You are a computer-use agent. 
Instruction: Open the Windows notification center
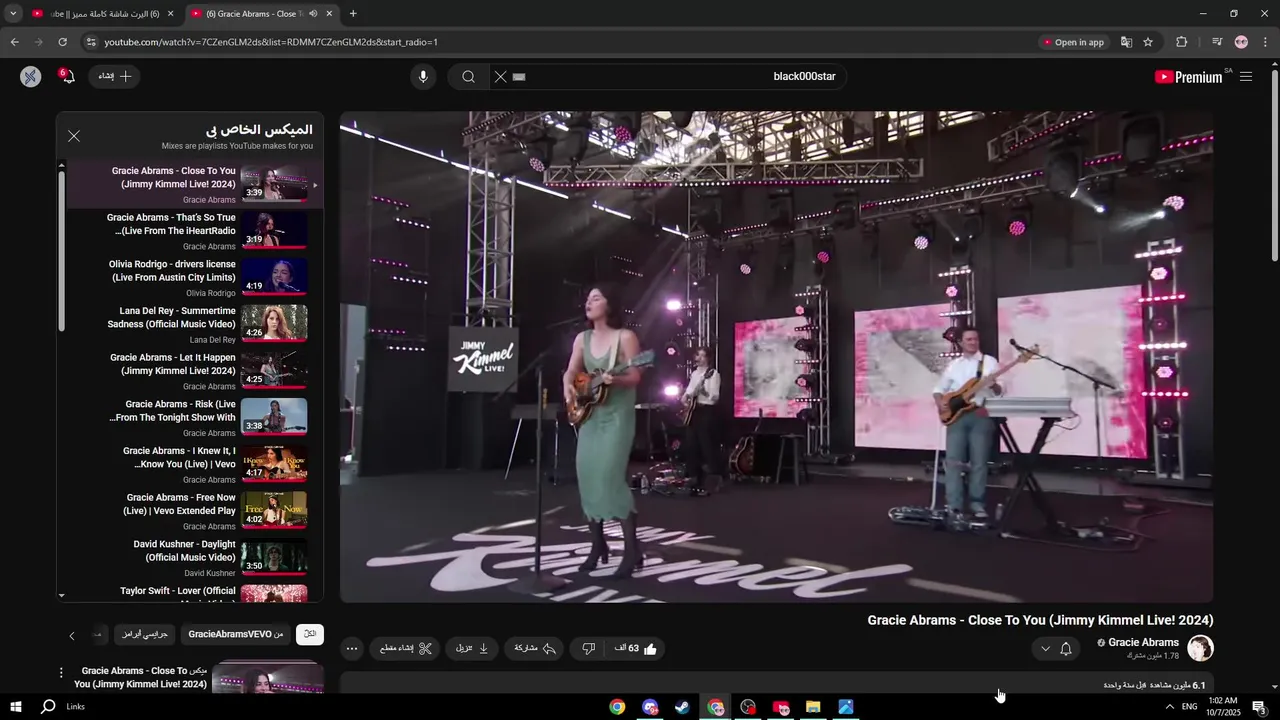[1260, 707]
